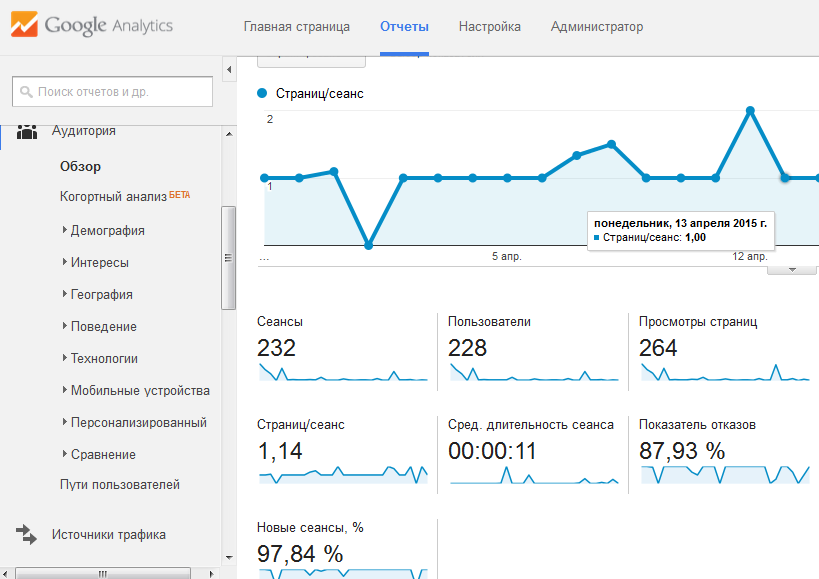The width and height of the screenshot is (819, 579).
Task: Collapse the sidebar with the left arrow
Action: point(229,69)
